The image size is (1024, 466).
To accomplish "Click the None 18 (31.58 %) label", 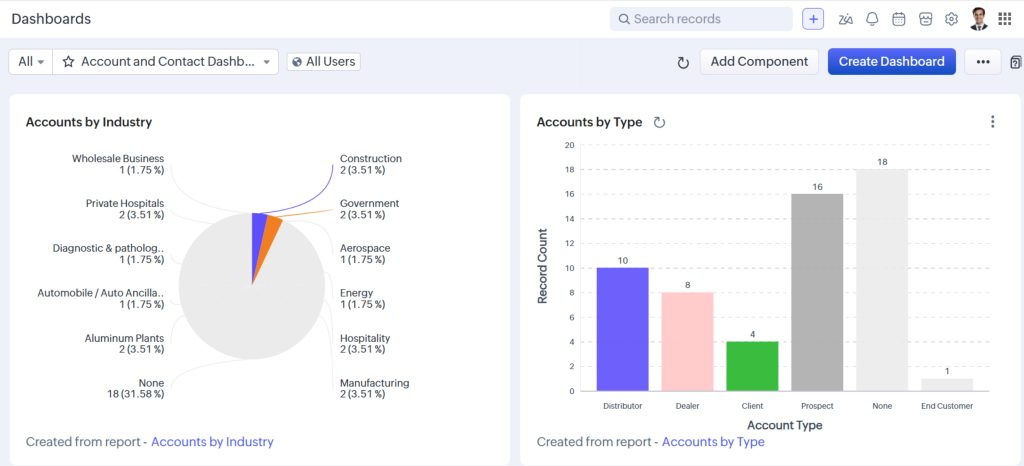I will (x=136, y=388).
